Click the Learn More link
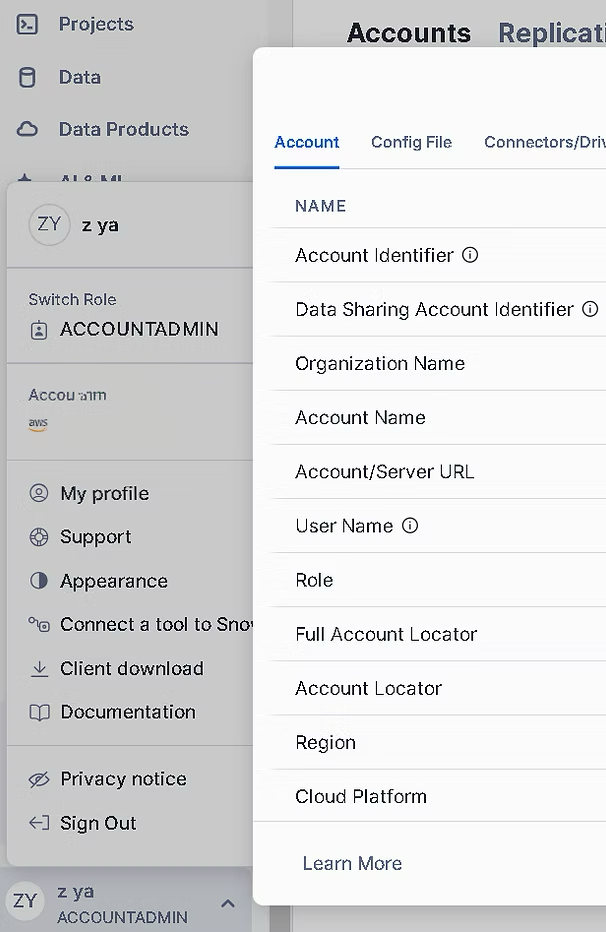606x932 pixels. pyautogui.click(x=352, y=863)
